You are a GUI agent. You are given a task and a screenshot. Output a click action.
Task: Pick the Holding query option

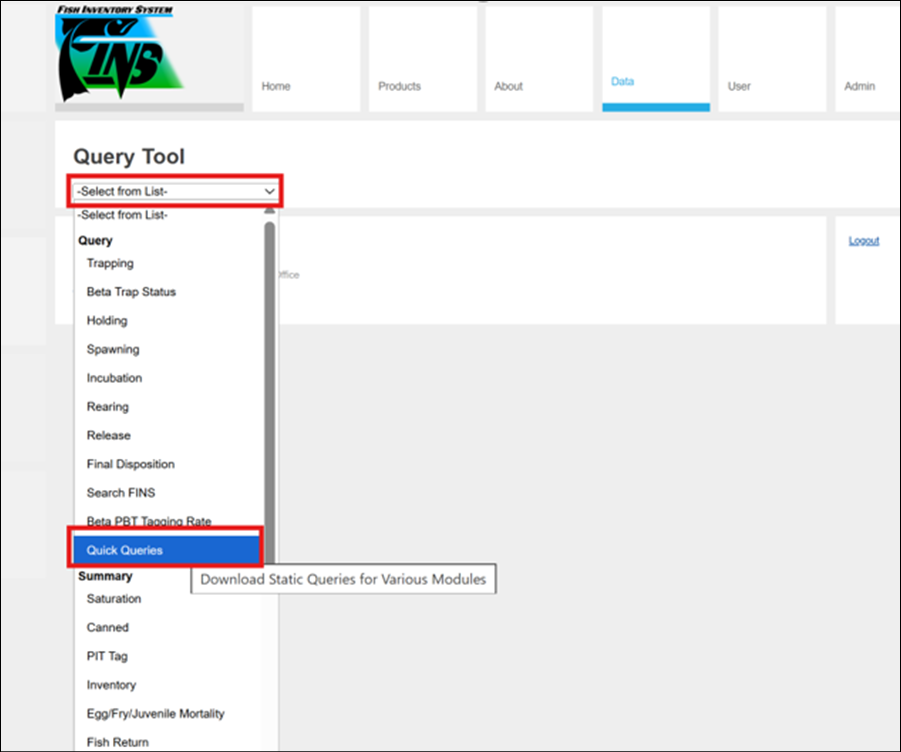[107, 321]
